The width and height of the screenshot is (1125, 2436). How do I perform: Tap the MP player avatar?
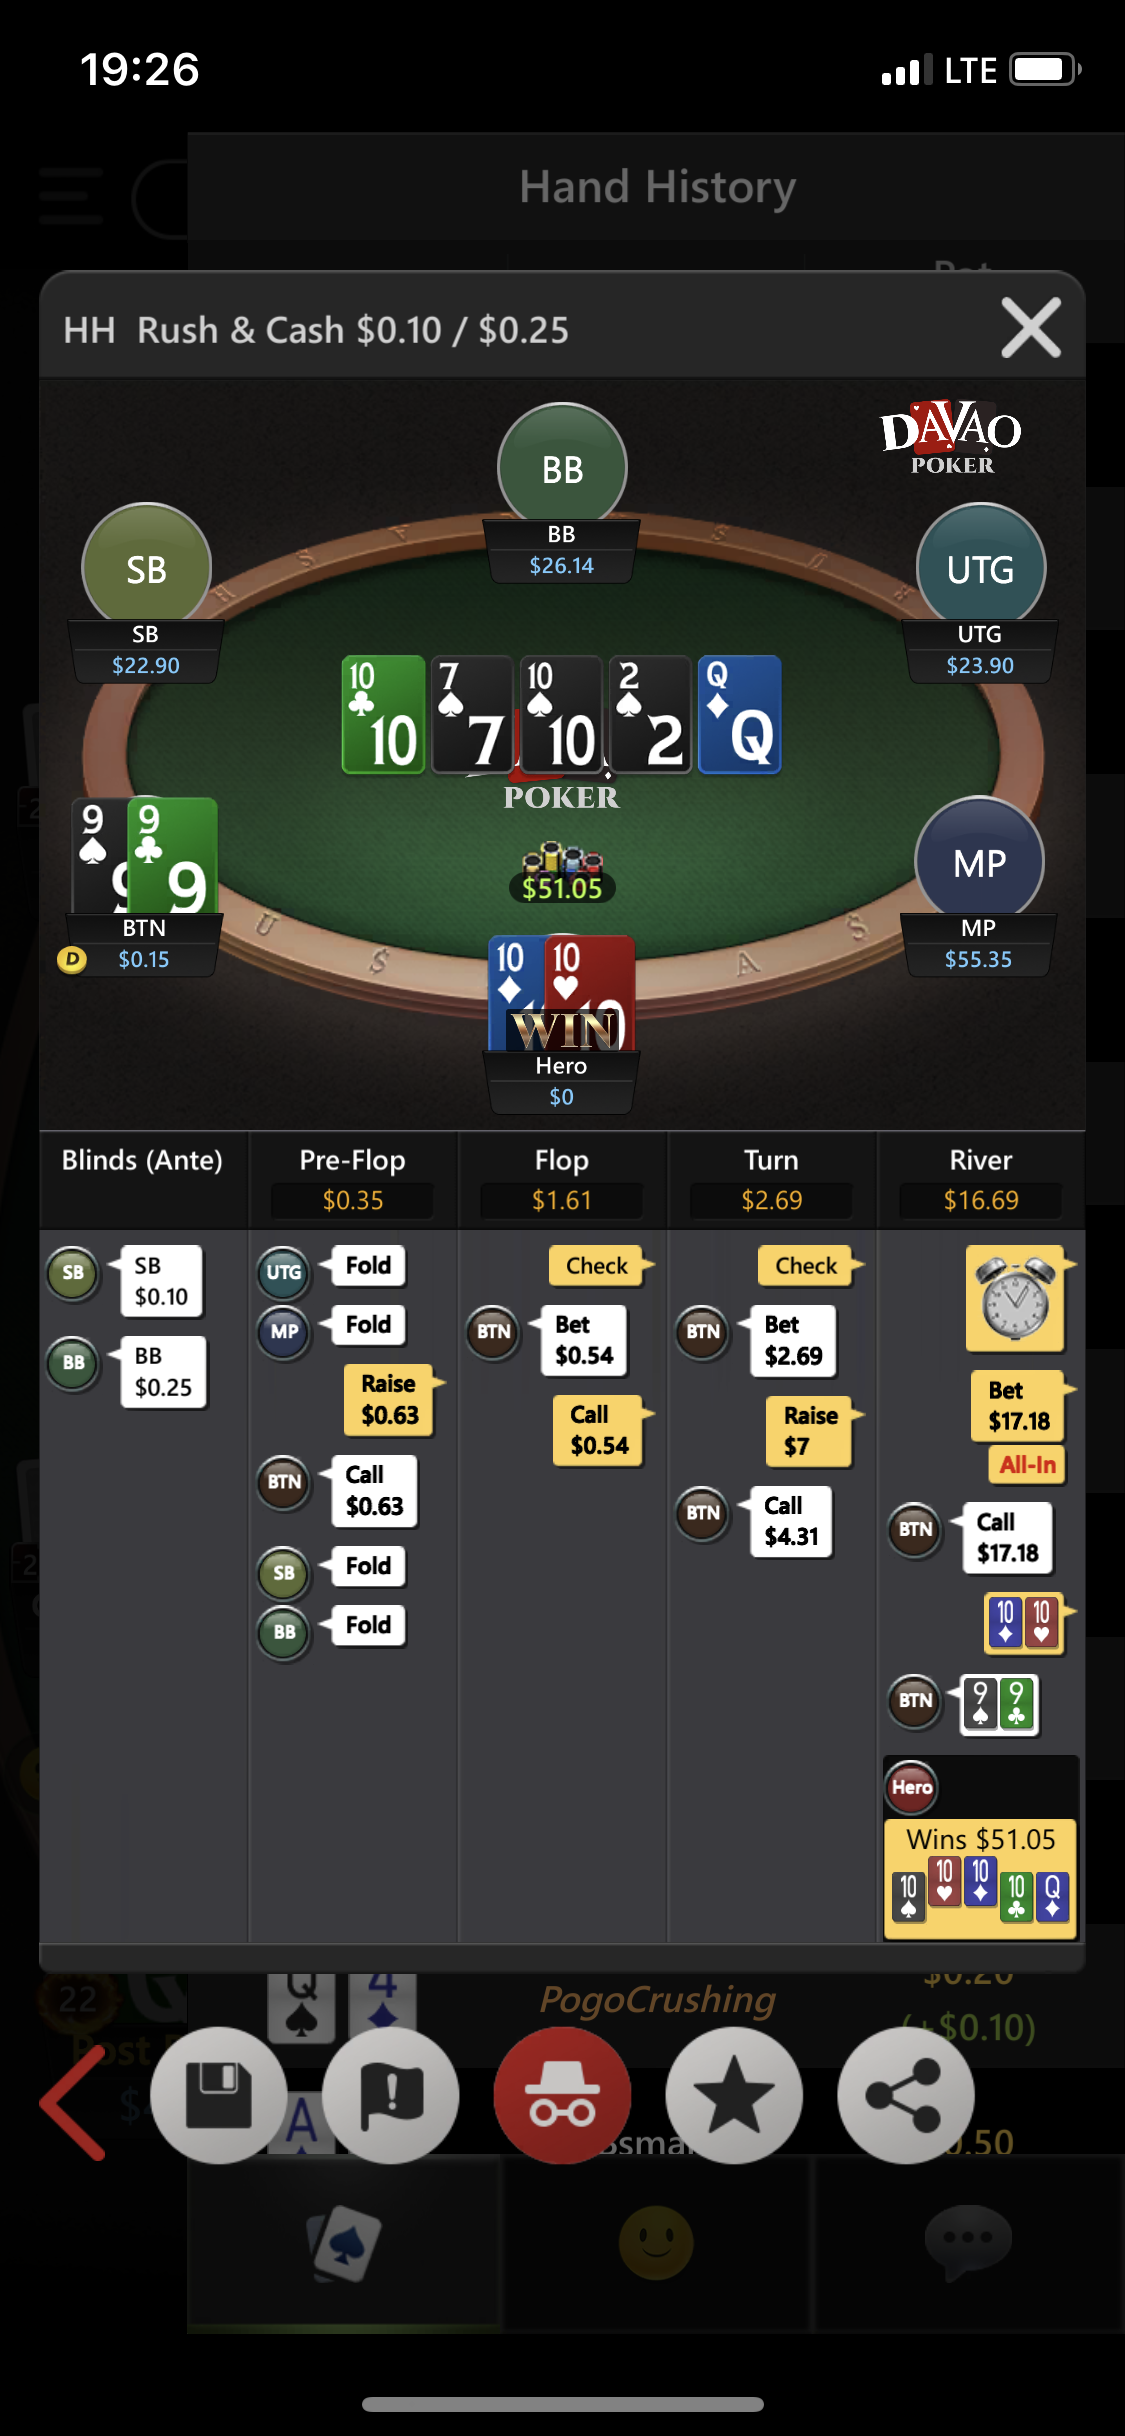point(979,861)
